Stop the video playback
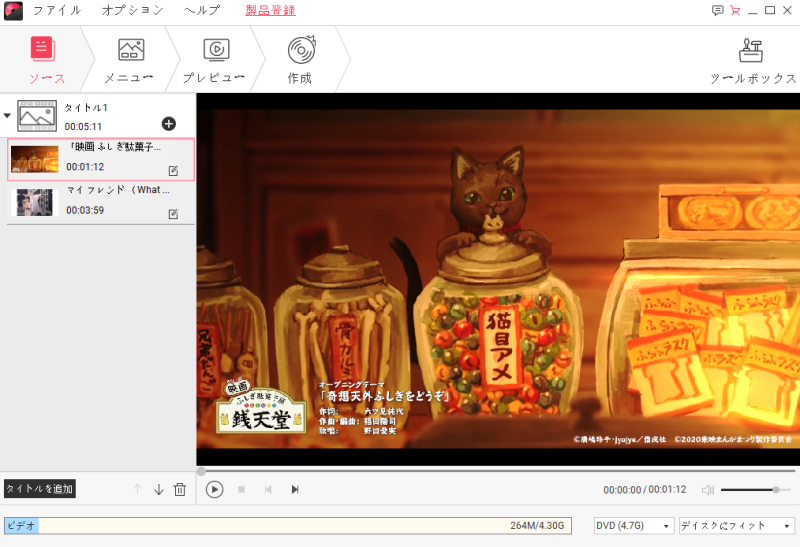Viewport: 800px width, 547px height. click(x=241, y=490)
